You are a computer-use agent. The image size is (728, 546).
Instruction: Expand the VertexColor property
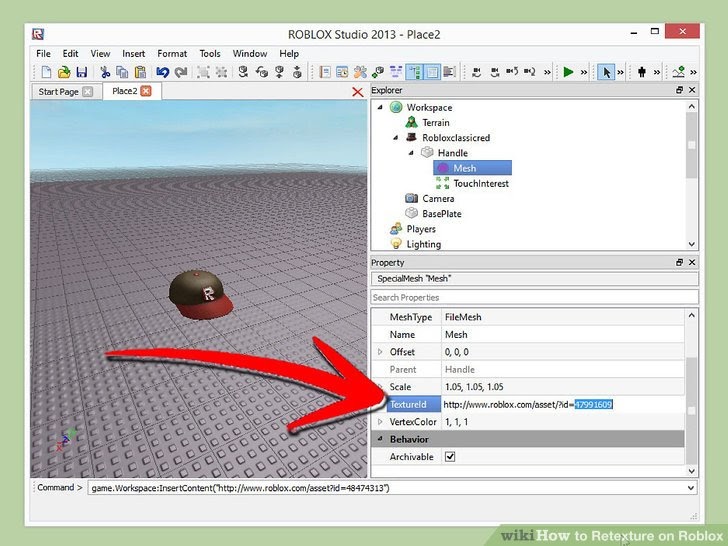click(380, 422)
